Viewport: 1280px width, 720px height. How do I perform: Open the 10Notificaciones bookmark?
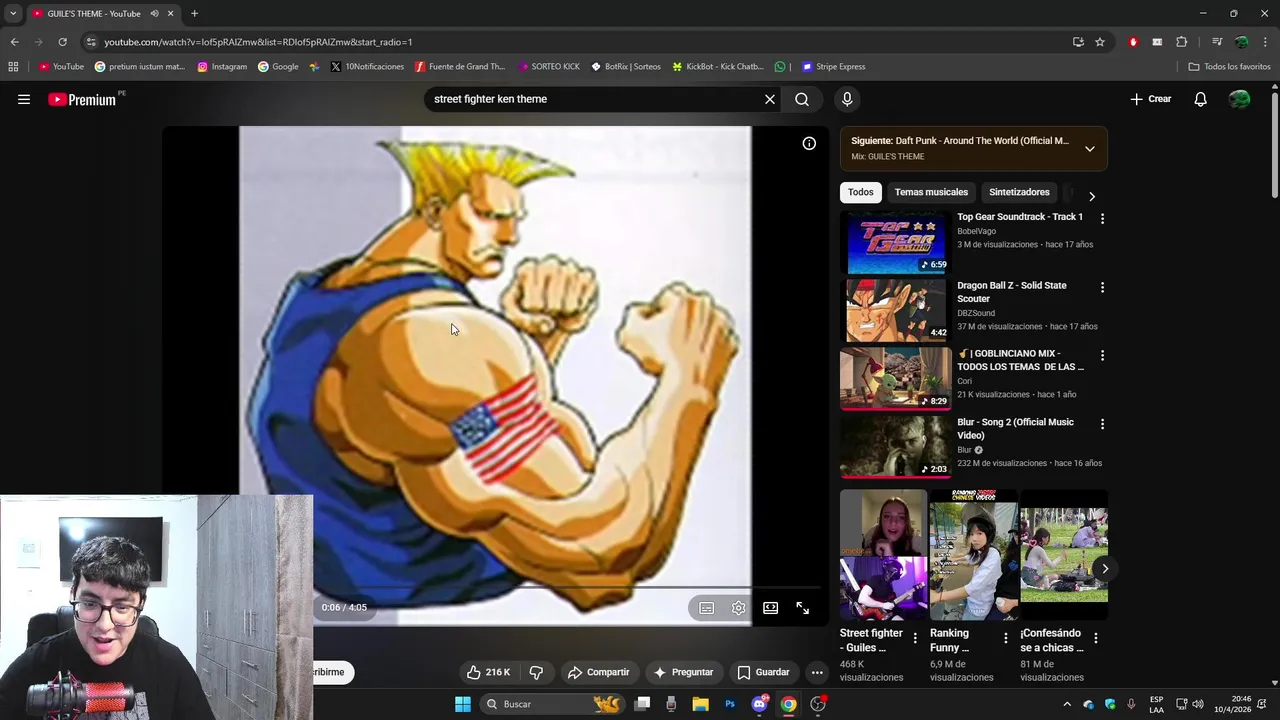point(366,67)
